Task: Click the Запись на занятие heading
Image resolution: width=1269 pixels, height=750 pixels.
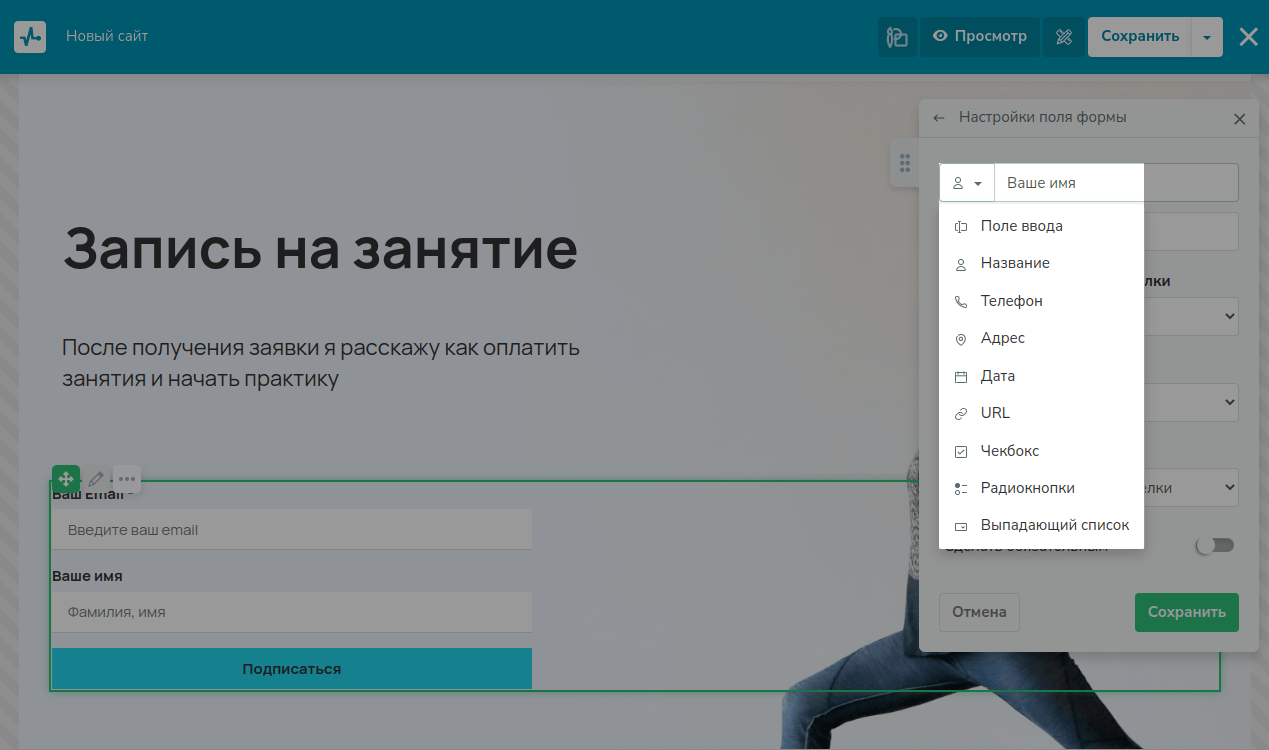Action: click(320, 249)
